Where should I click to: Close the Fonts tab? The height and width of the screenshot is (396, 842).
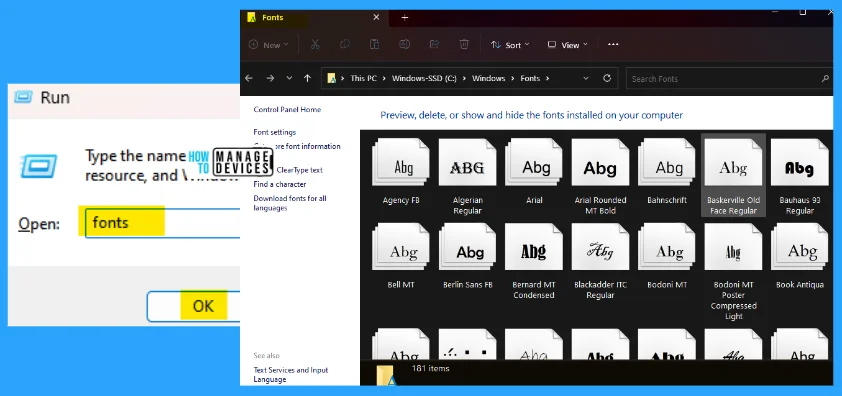pyautogui.click(x=376, y=17)
